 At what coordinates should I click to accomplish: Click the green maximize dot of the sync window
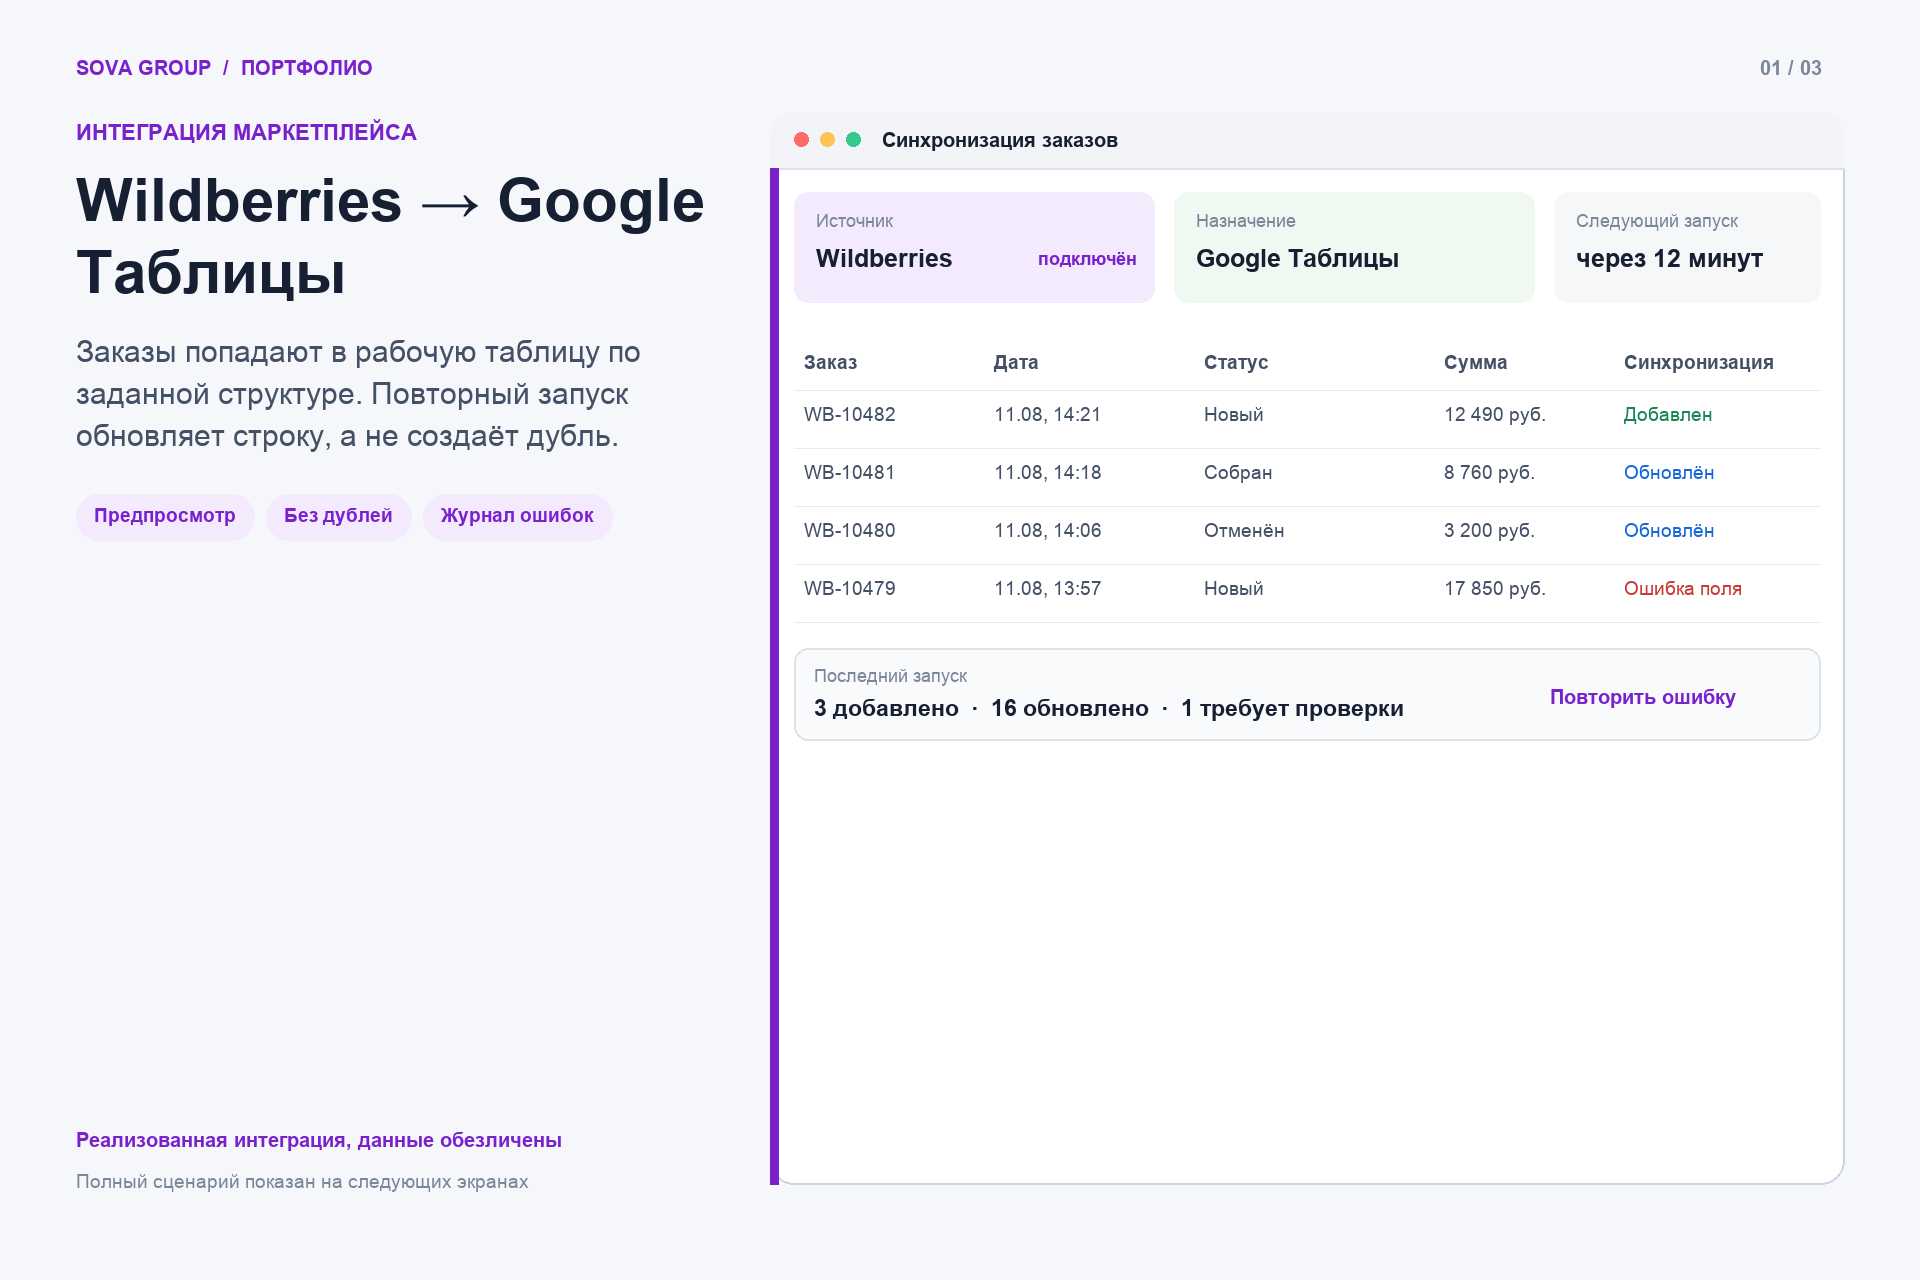[x=853, y=140]
